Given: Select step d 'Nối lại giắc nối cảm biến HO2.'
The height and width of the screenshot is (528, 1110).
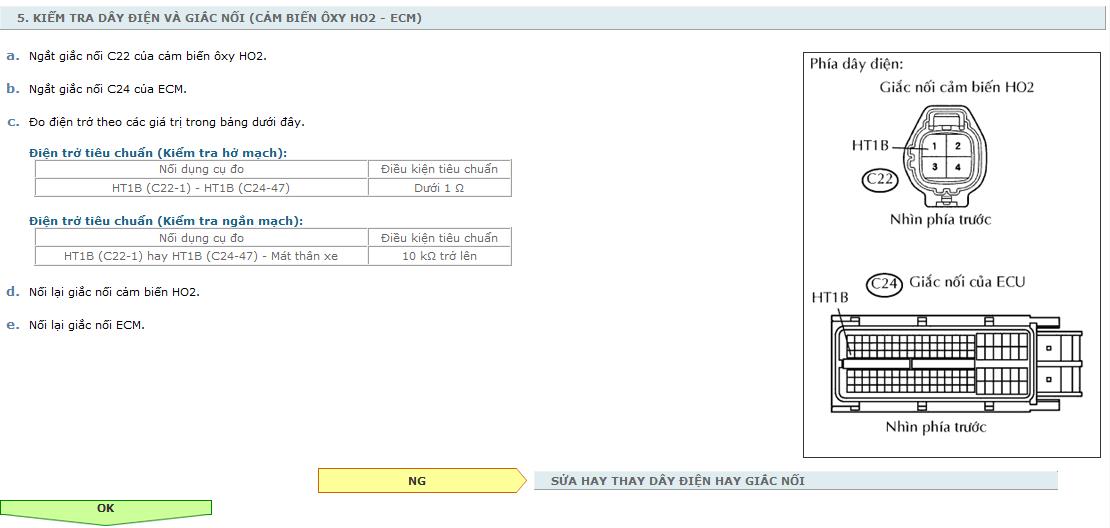Looking at the screenshot, I should coord(114,292).
